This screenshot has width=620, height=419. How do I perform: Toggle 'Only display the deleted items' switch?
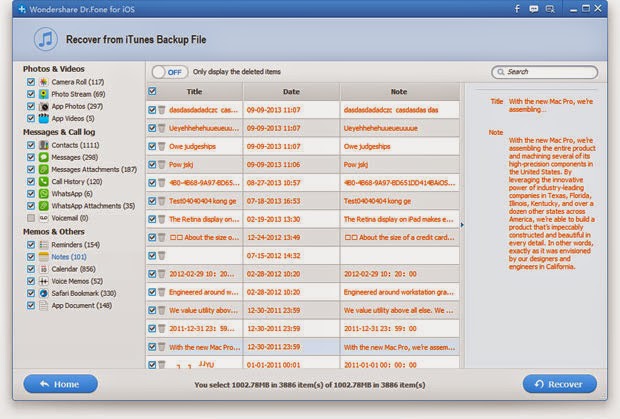pyautogui.click(x=169, y=72)
